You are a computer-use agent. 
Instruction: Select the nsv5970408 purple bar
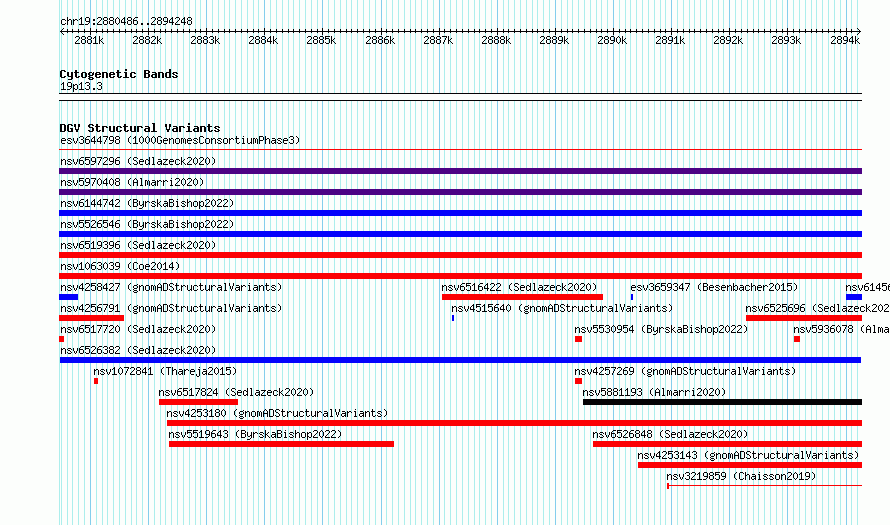click(460, 192)
